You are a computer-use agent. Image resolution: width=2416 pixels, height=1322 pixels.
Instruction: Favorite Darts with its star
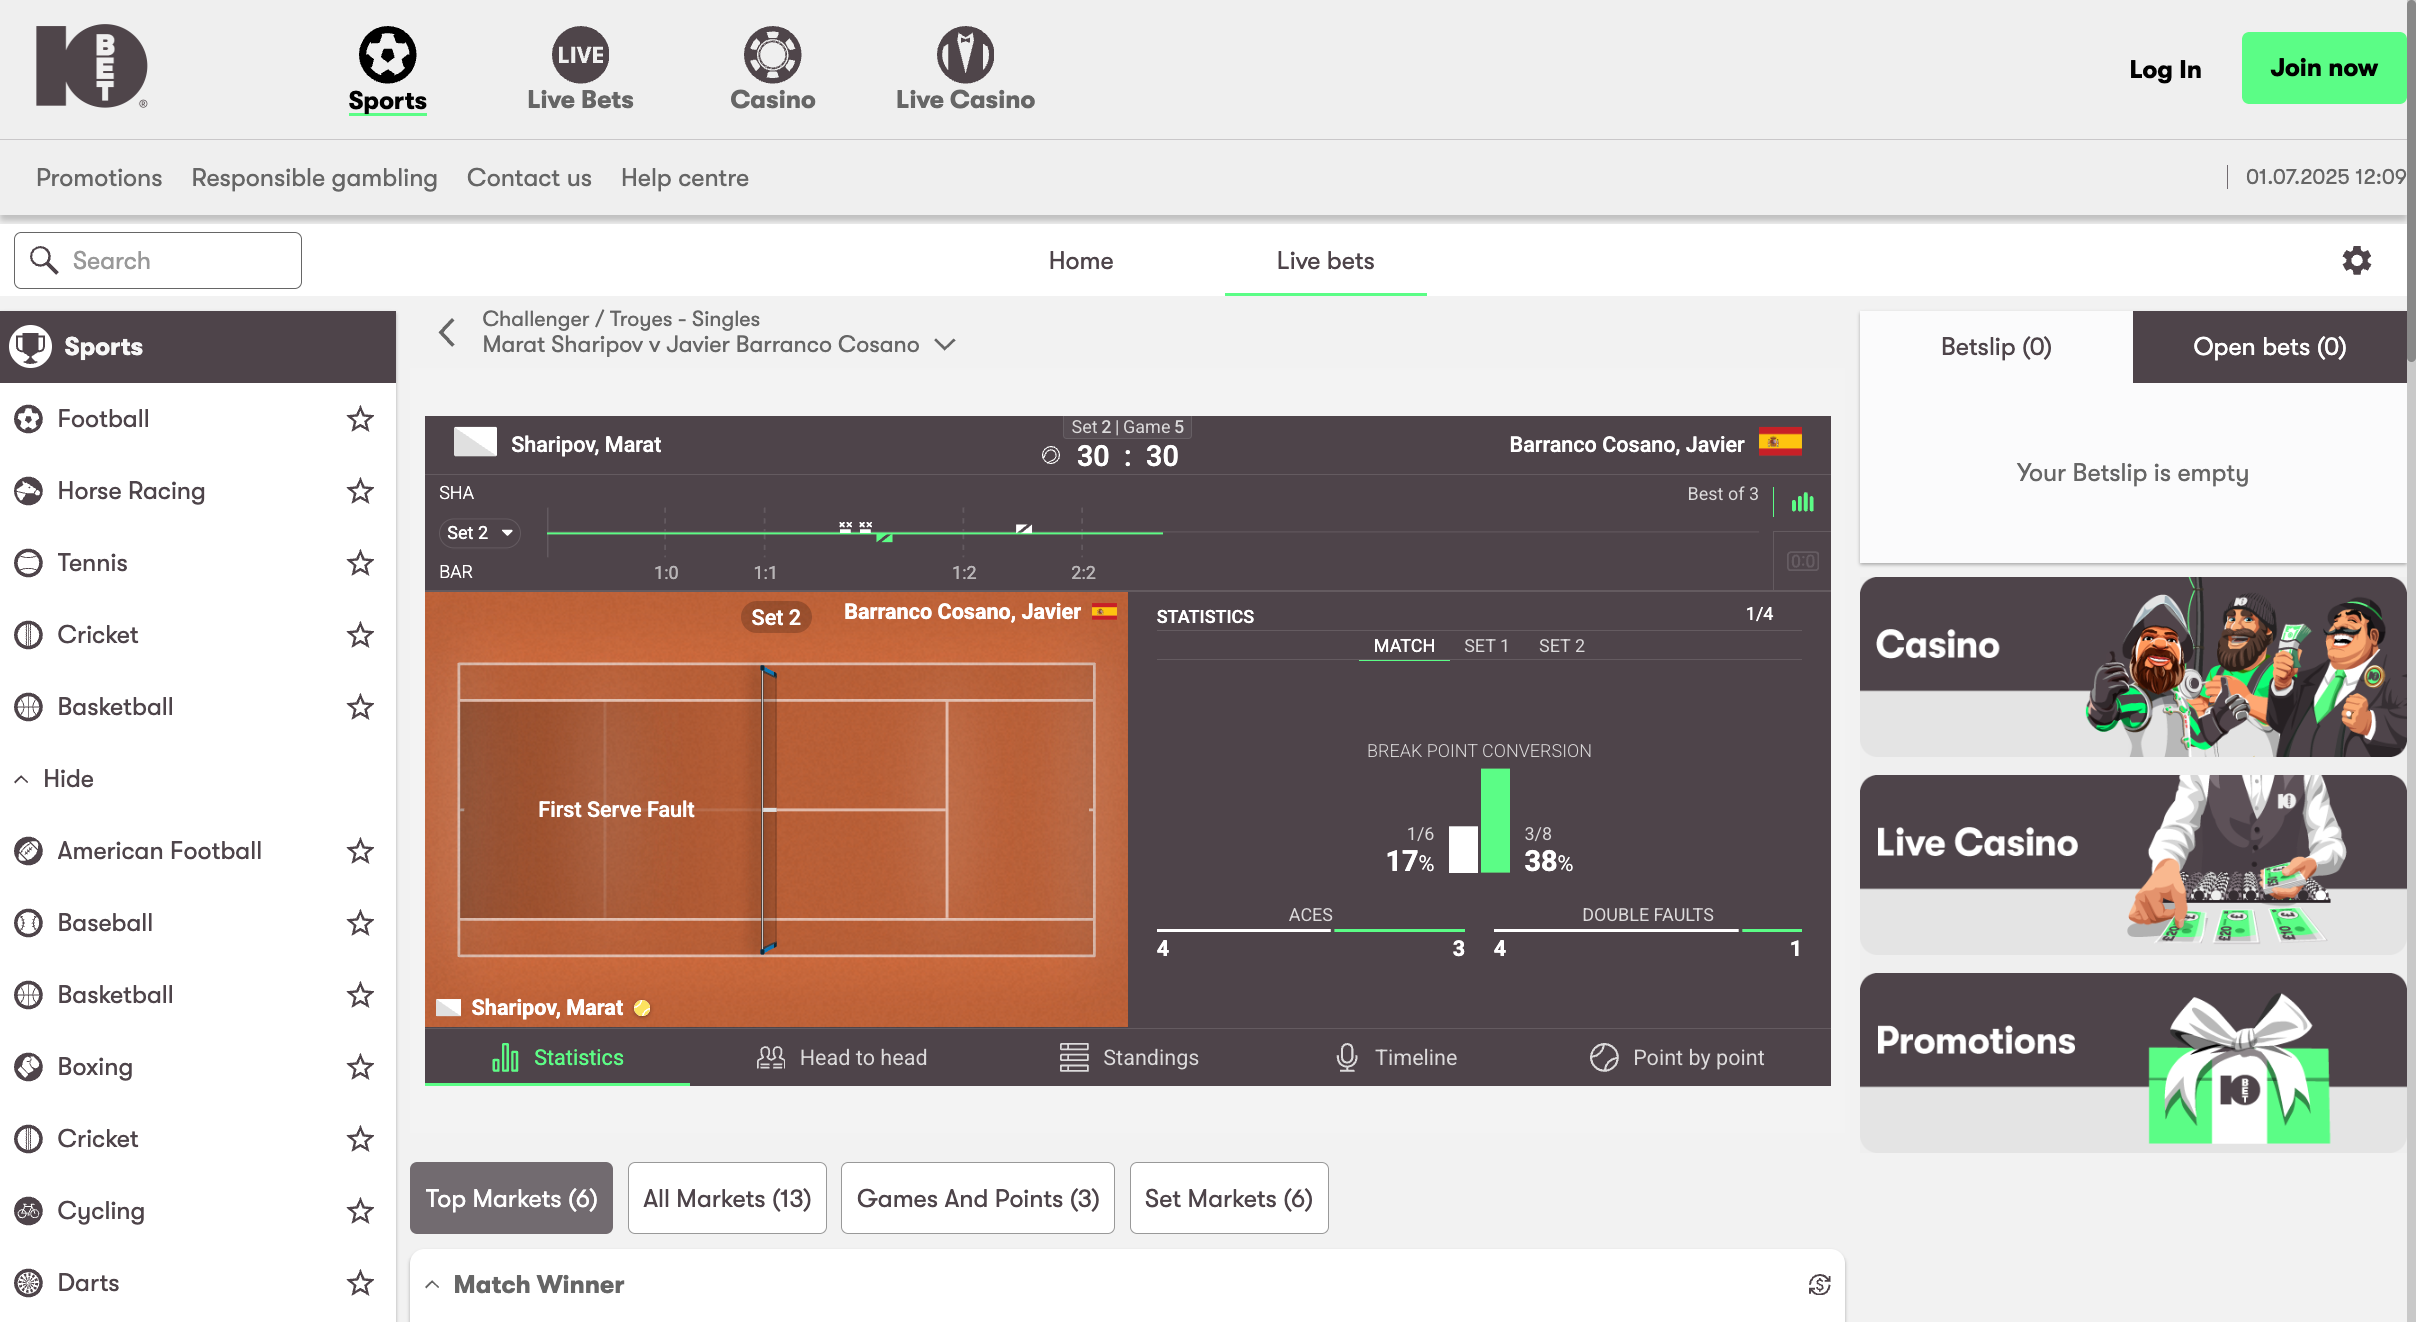[360, 1283]
